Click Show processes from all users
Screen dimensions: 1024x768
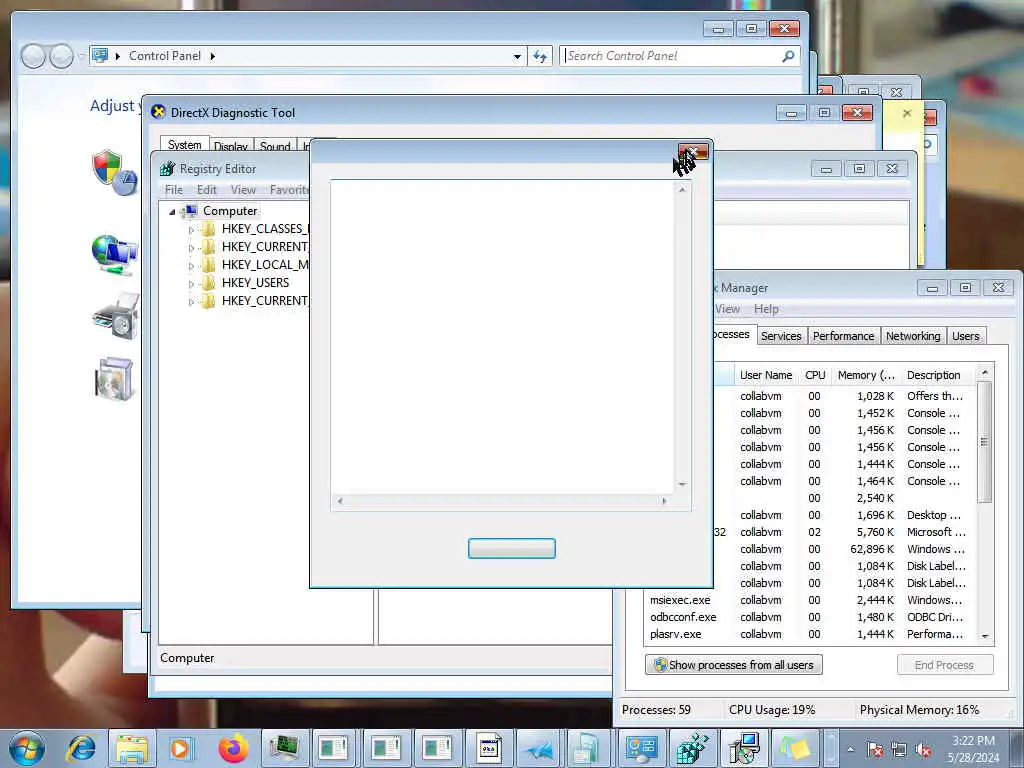coord(733,665)
